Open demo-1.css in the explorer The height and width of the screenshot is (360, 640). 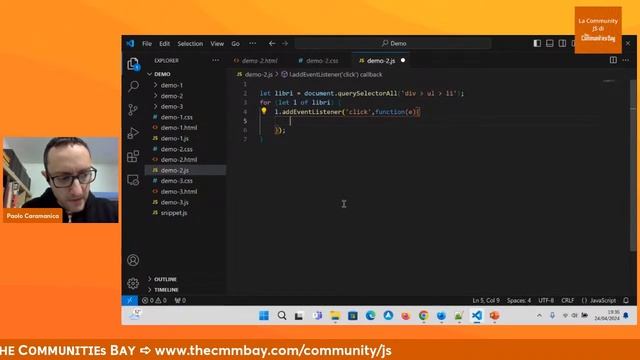pos(186,117)
